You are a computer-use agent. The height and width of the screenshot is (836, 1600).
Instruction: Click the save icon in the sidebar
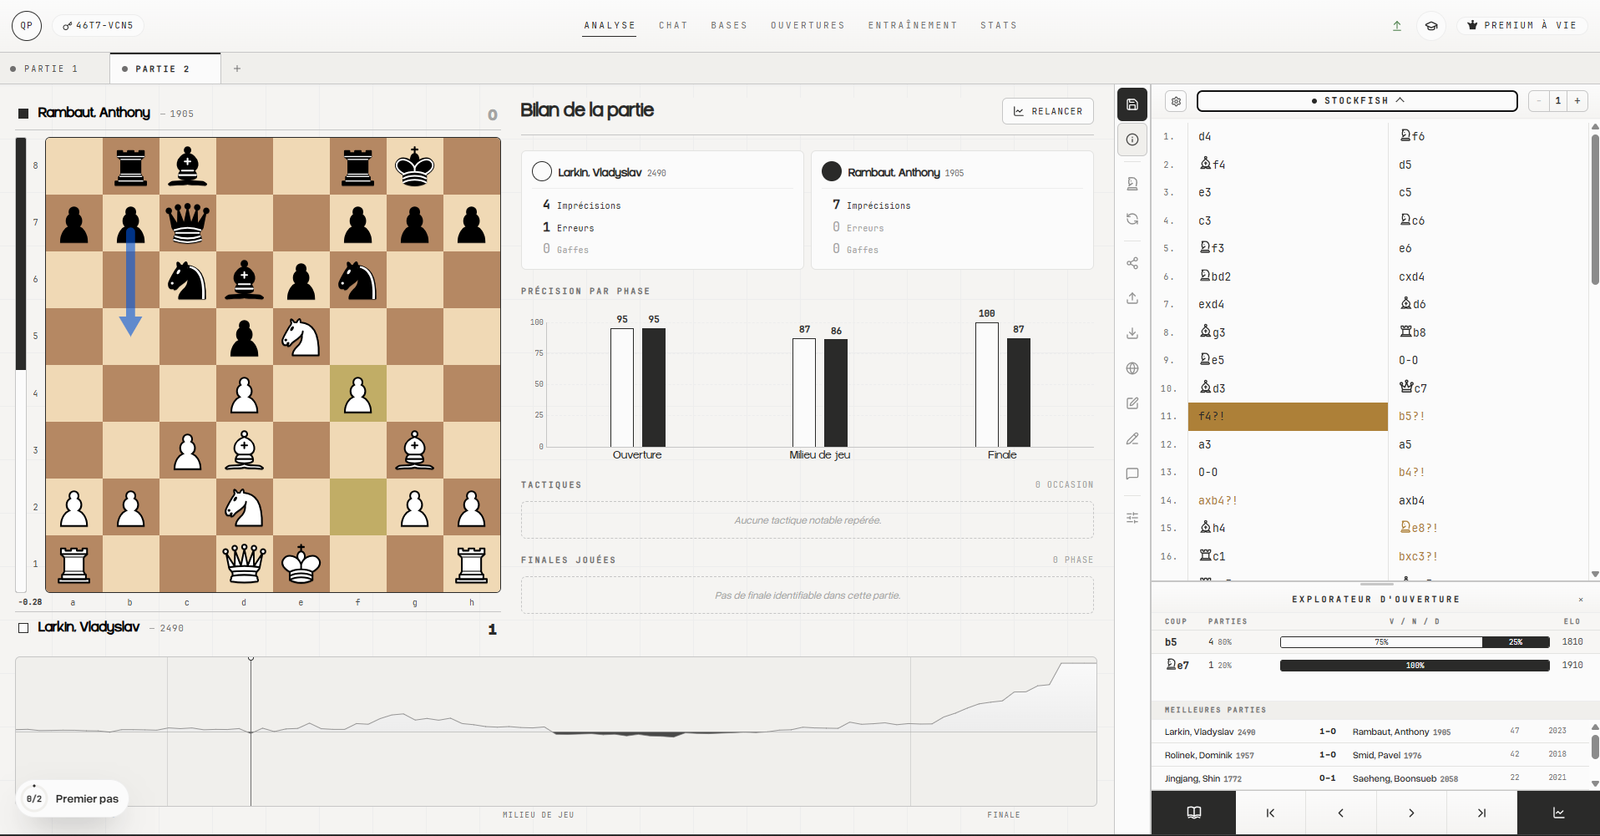click(1132, 104)
